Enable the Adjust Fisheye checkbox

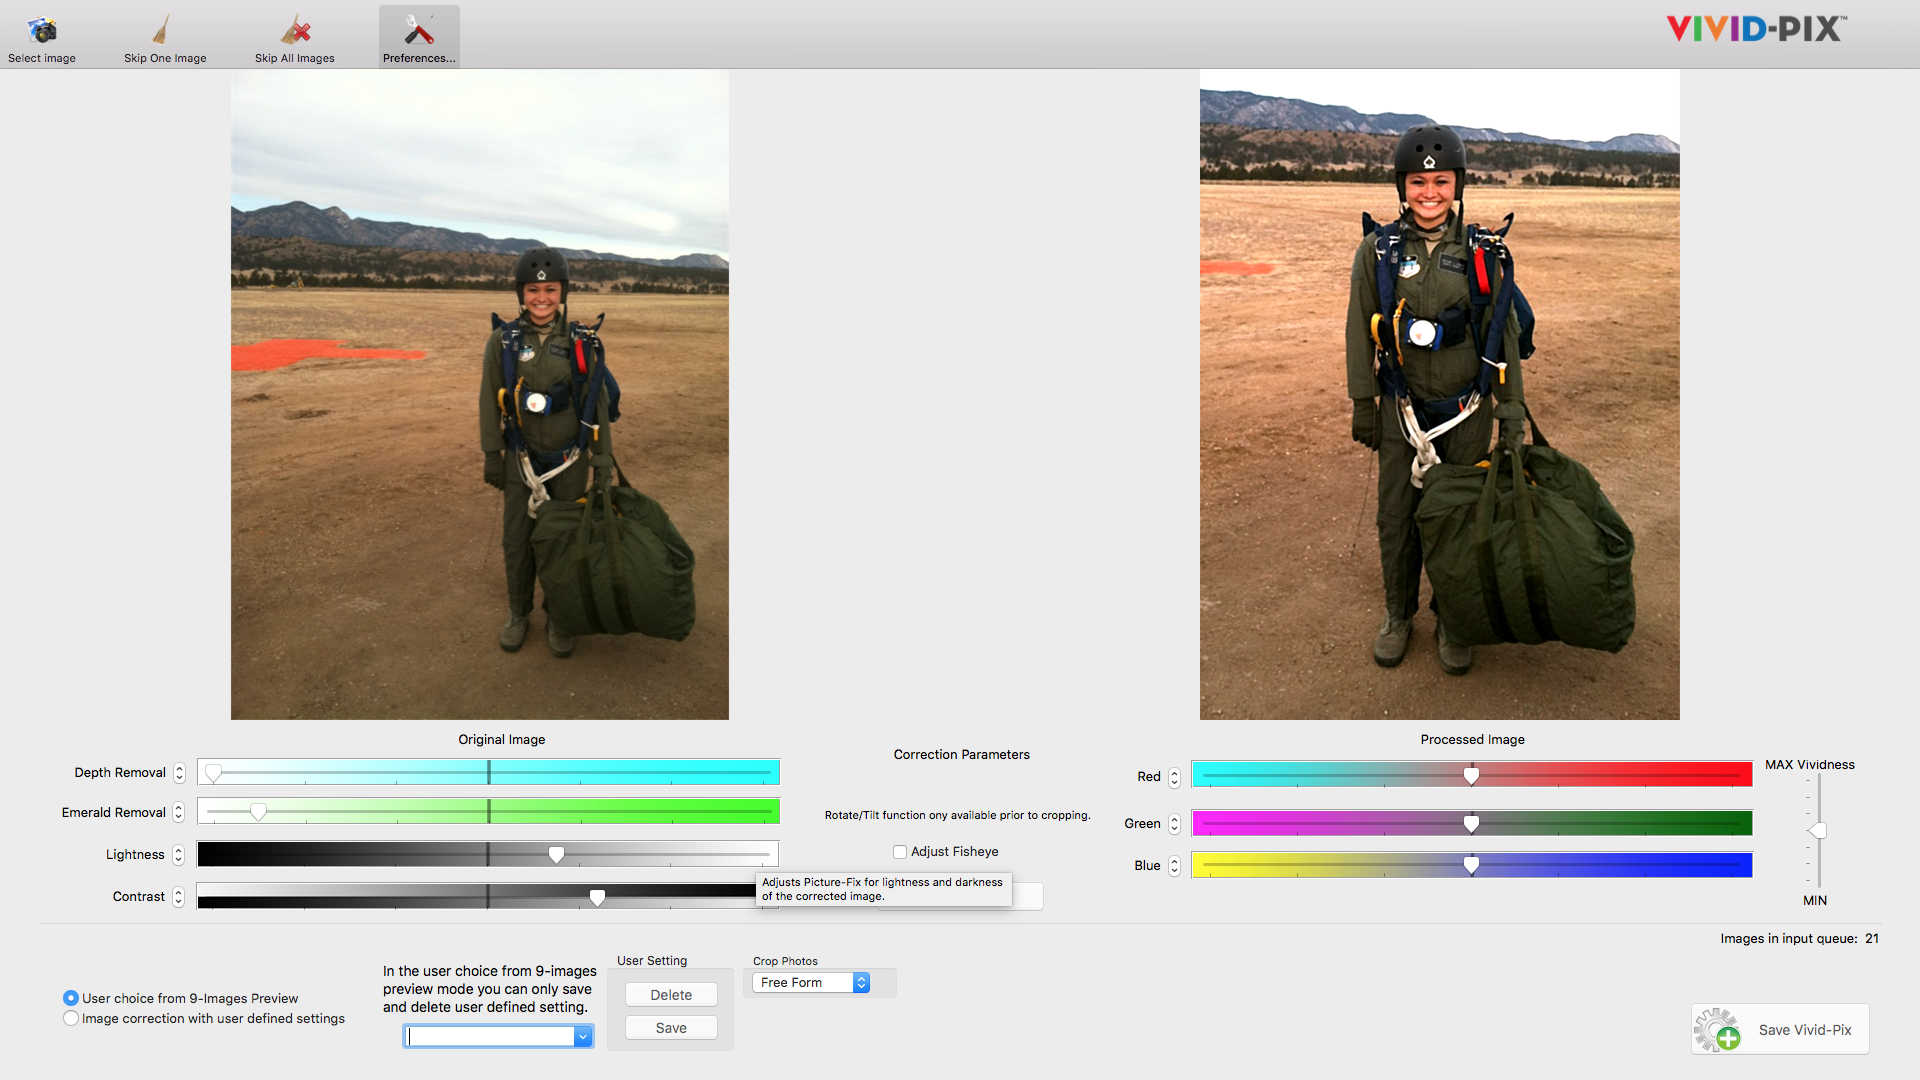click(900, 852)
